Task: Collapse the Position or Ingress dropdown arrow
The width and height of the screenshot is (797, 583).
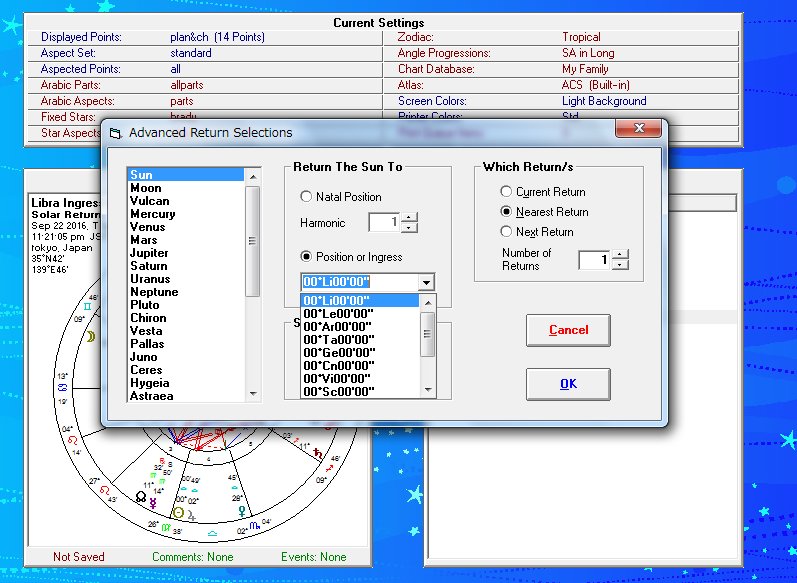Action: [427, 283]
